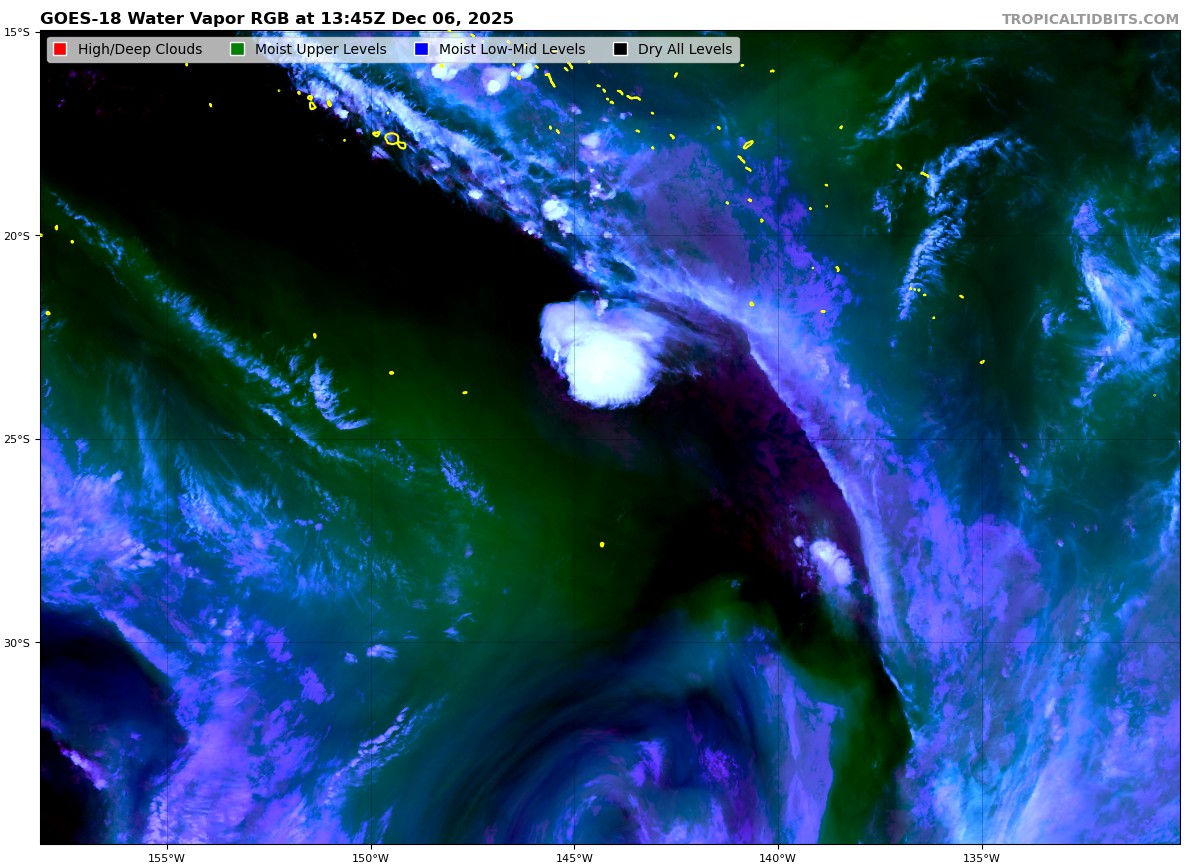Click the 'Moist Low-Mid Levels' legend label
Viewport: 1200px width, 867px height.
pyautogui.click(x=511, y=50)
